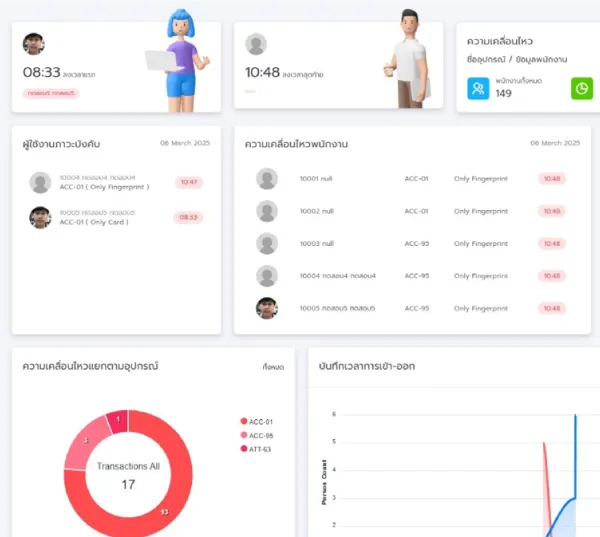This screenshot has height=537, width=600.
Task: Click the 10:47 time badge
Action: coord(189,182)
